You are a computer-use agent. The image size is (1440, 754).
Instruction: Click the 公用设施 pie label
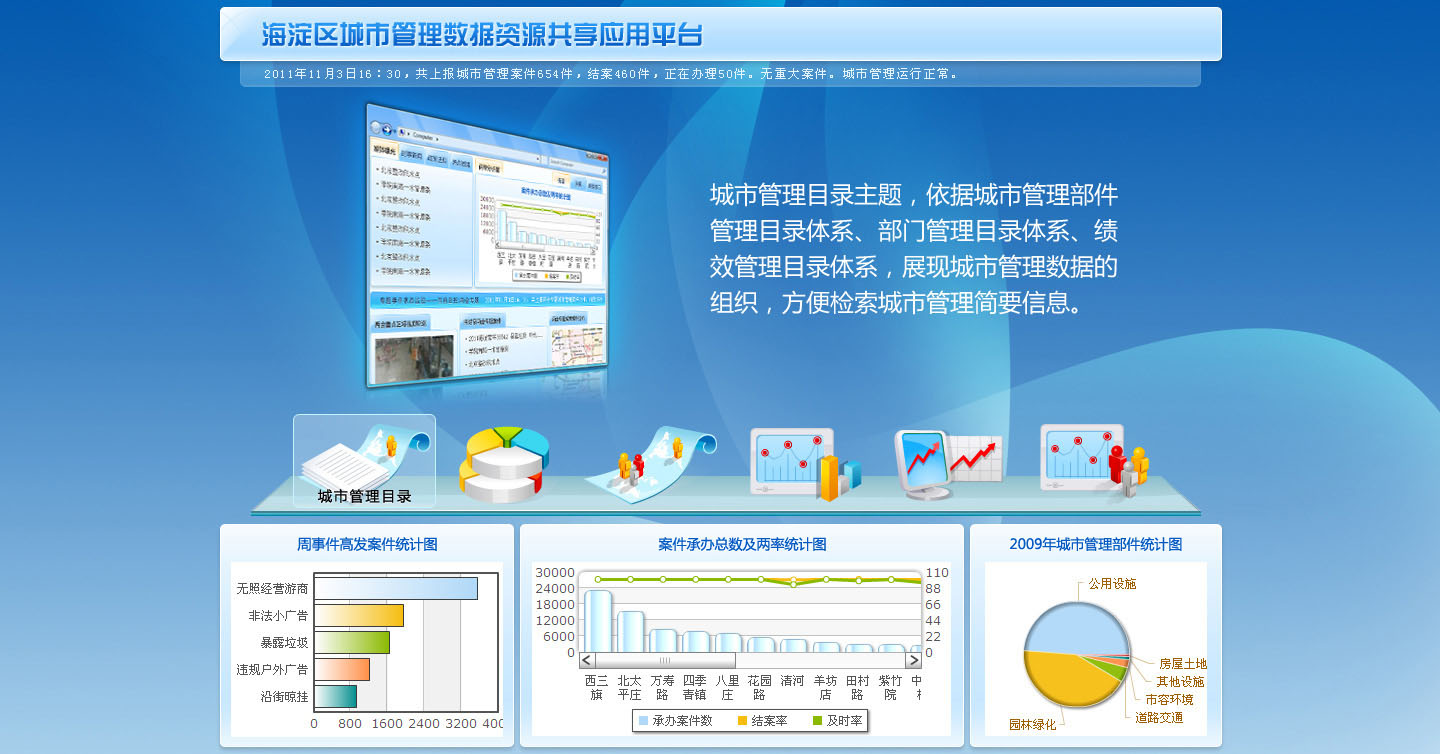click(1112, 584)
